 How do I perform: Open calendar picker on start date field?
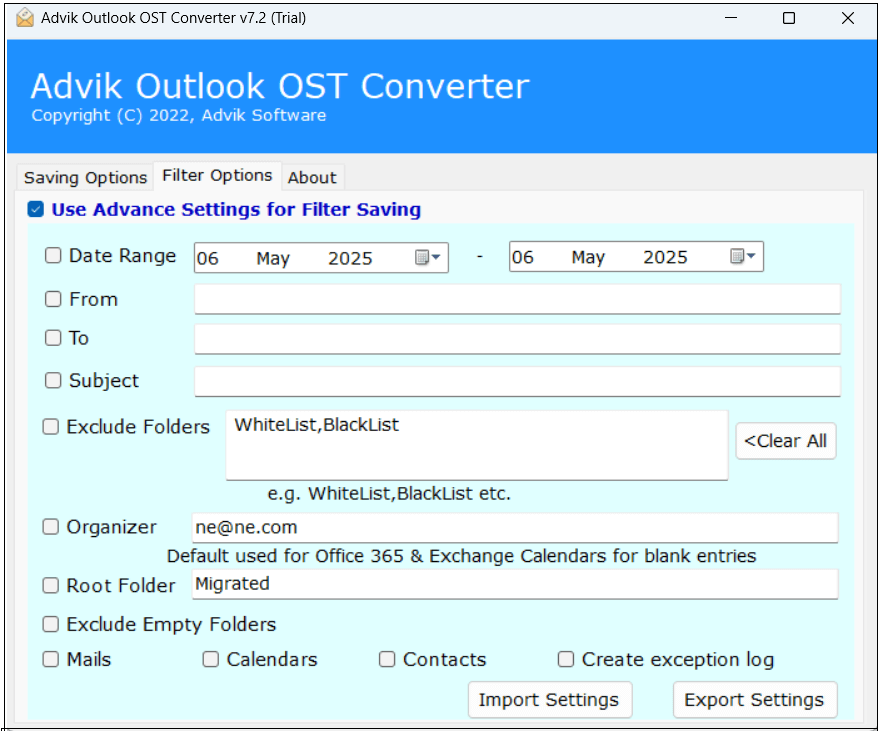pos(428,257)
